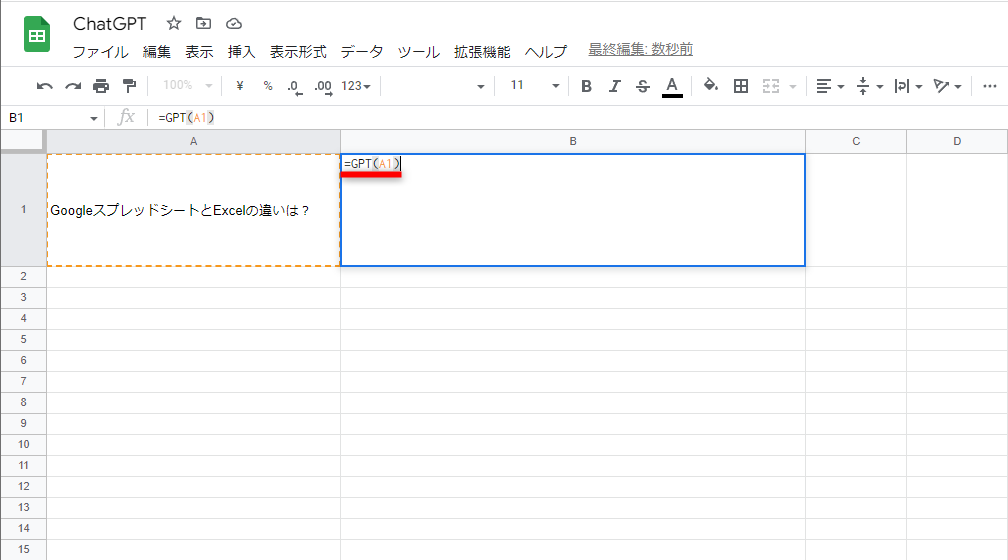Open the 表示形式 menu

click(x=298, y=51)
